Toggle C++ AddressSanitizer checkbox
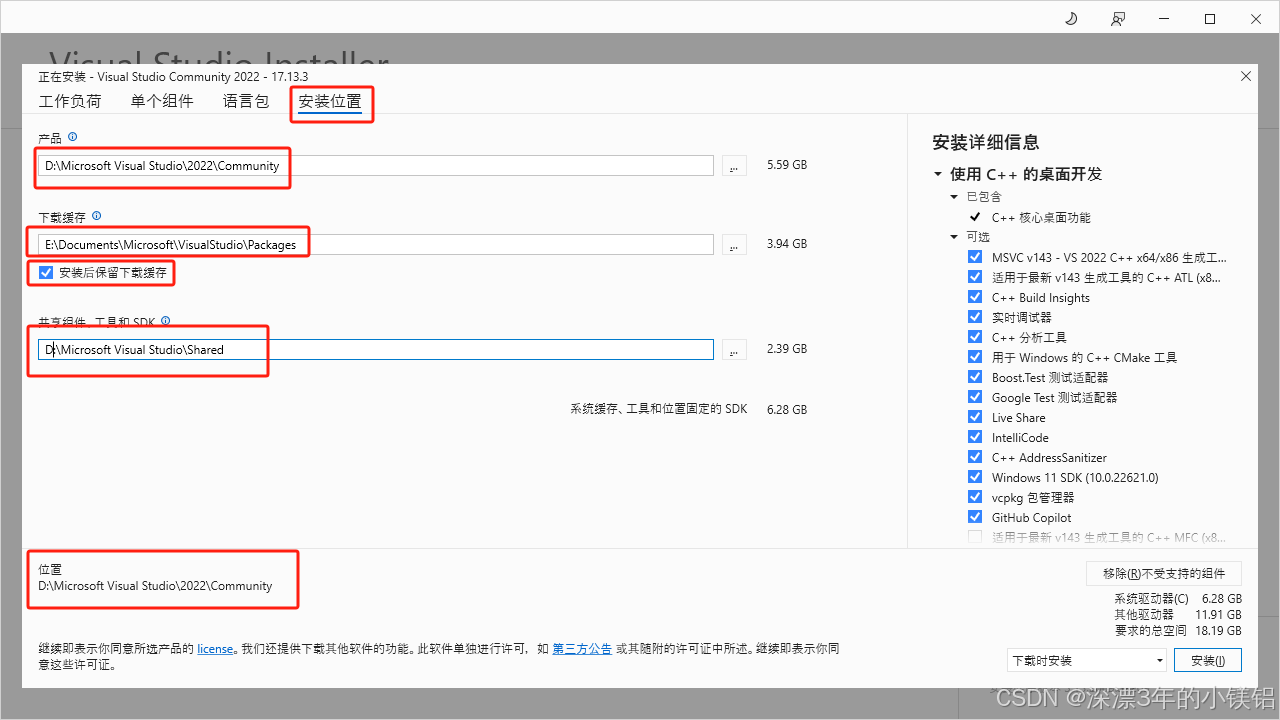 pyautogui.click(x=975, y=457)
